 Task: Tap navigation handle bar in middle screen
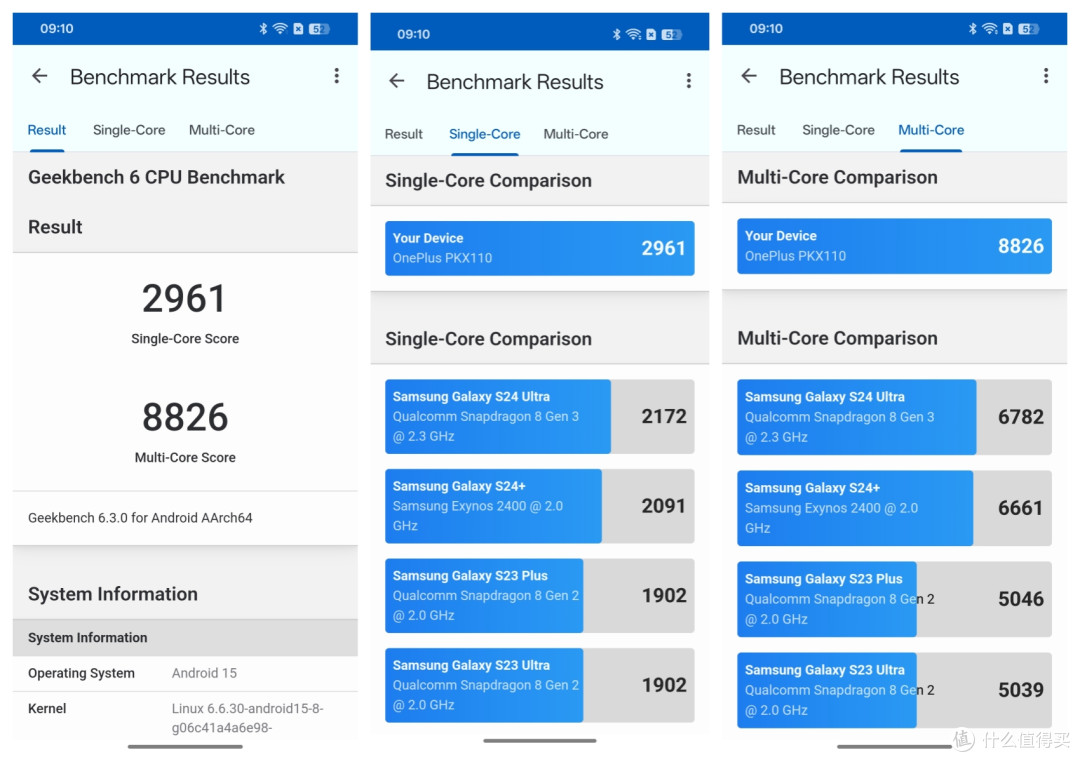pyautogui.click(x=539, y=741)
